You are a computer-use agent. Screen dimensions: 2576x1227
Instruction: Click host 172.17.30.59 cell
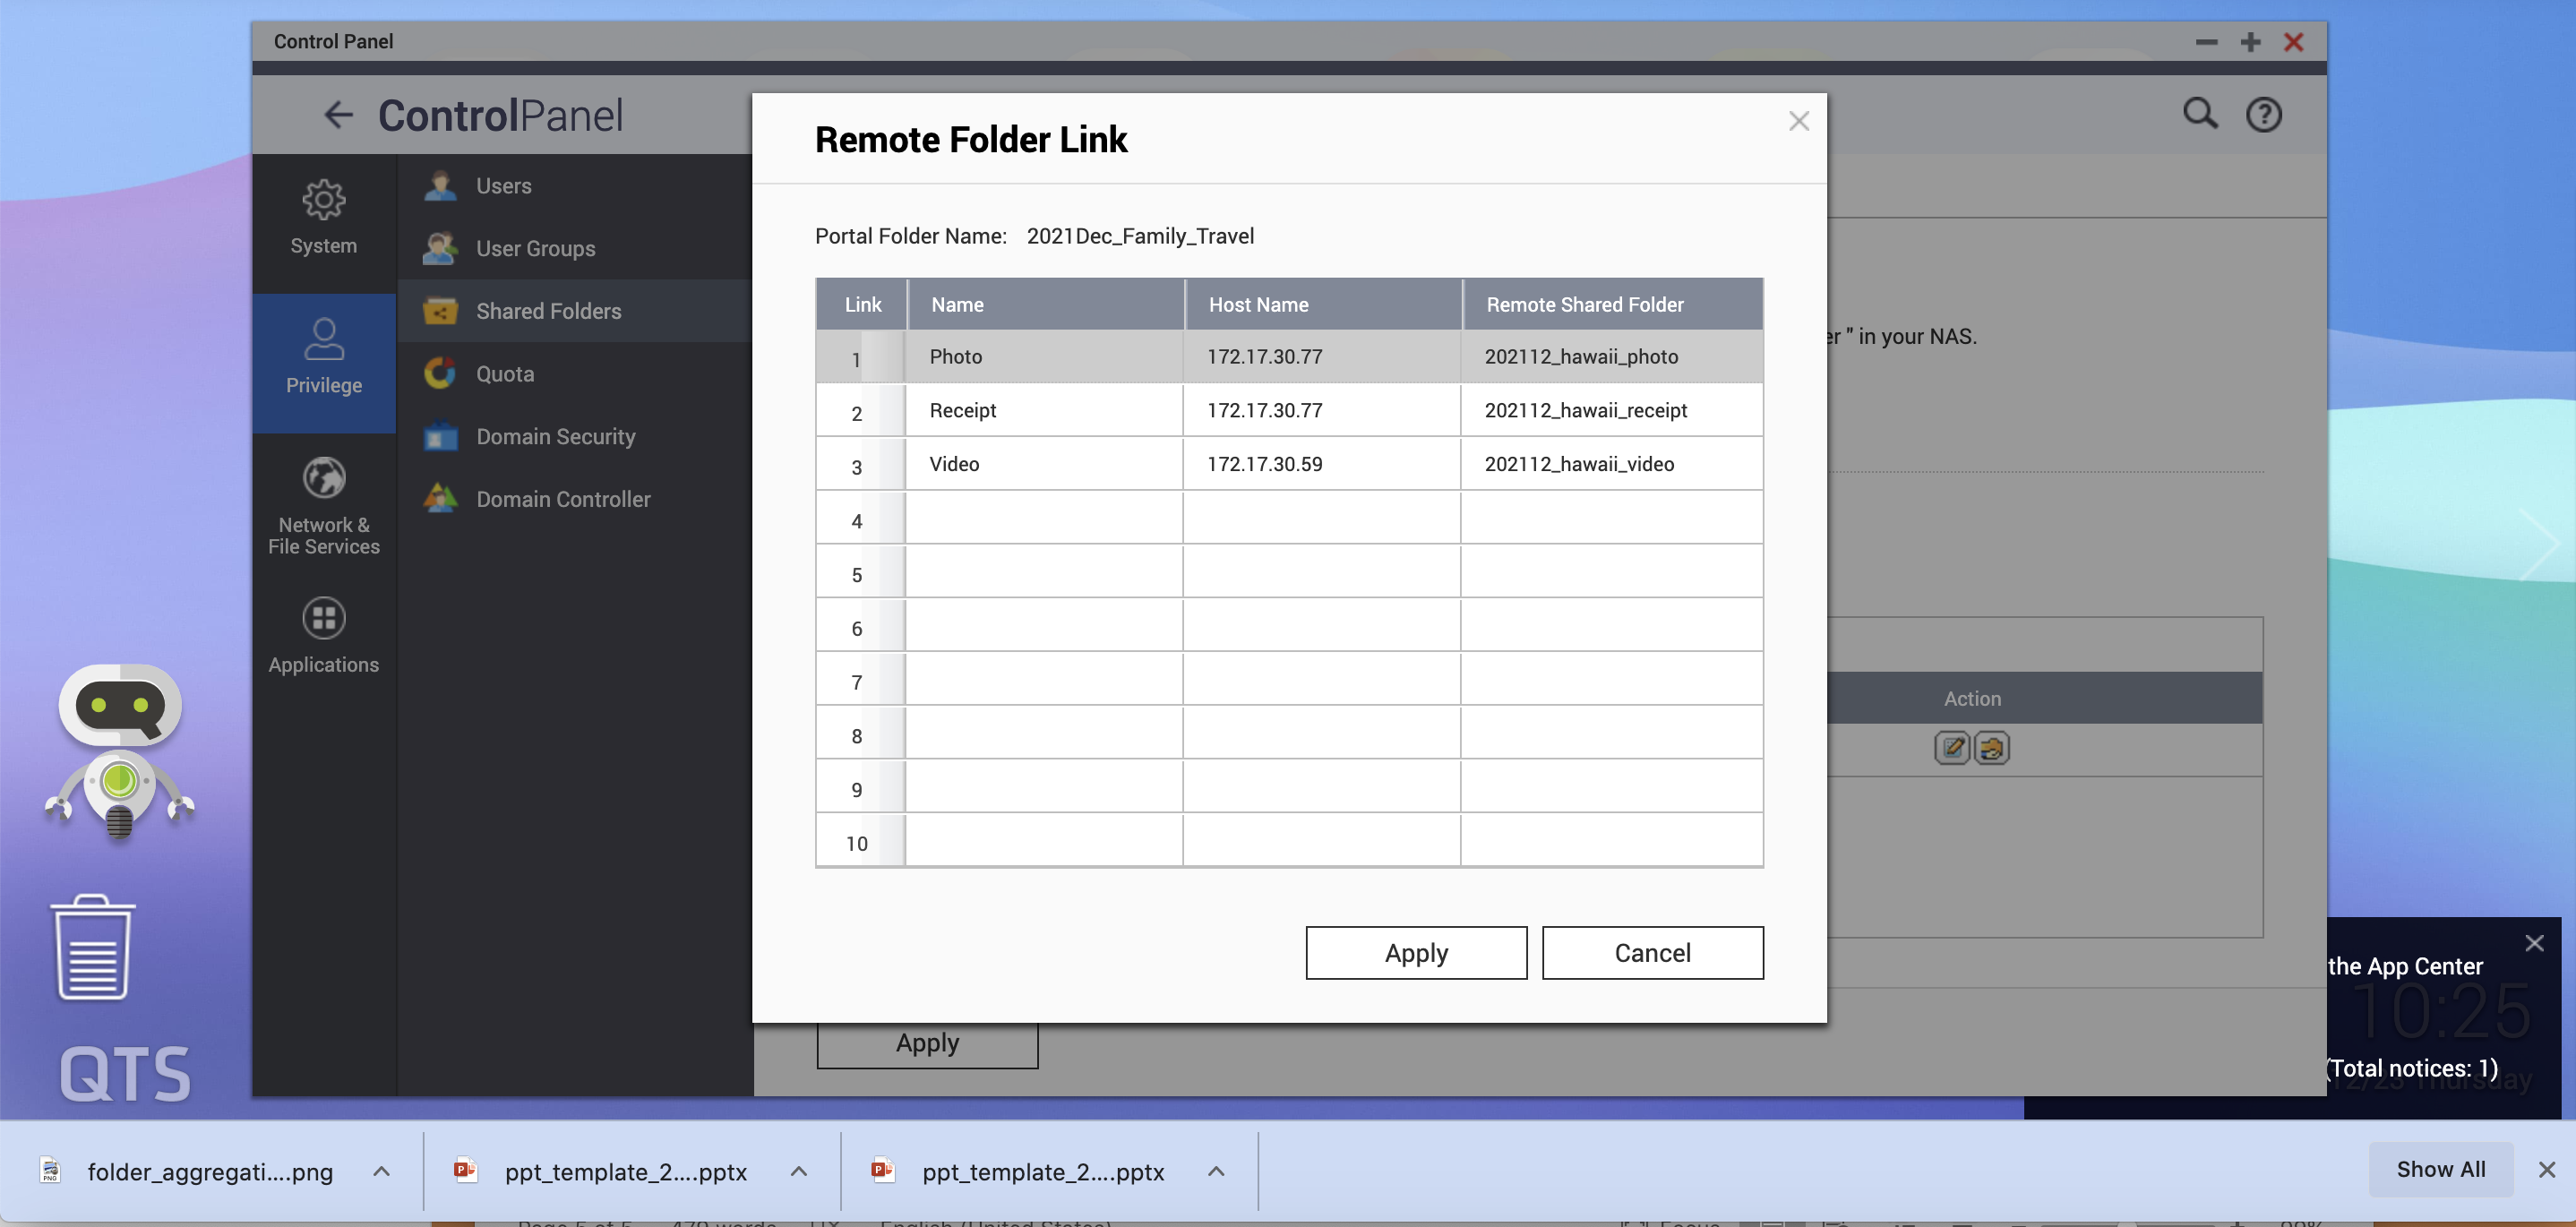(x=1322, y=464)
